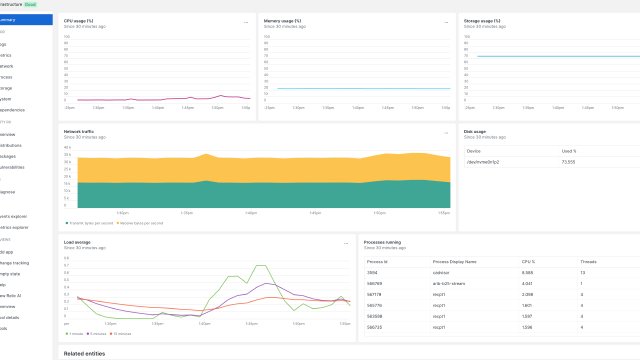640x360 pixels.
Task: Open System in the sidebar
Action: [6, 99]
